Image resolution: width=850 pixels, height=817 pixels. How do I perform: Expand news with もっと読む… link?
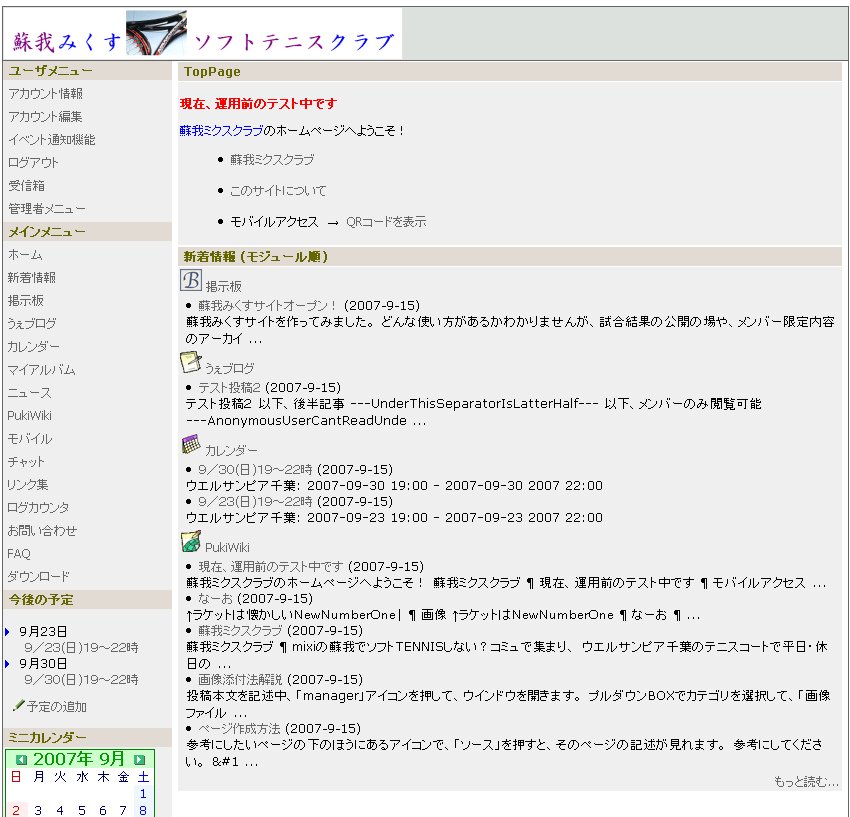(806, 782)
